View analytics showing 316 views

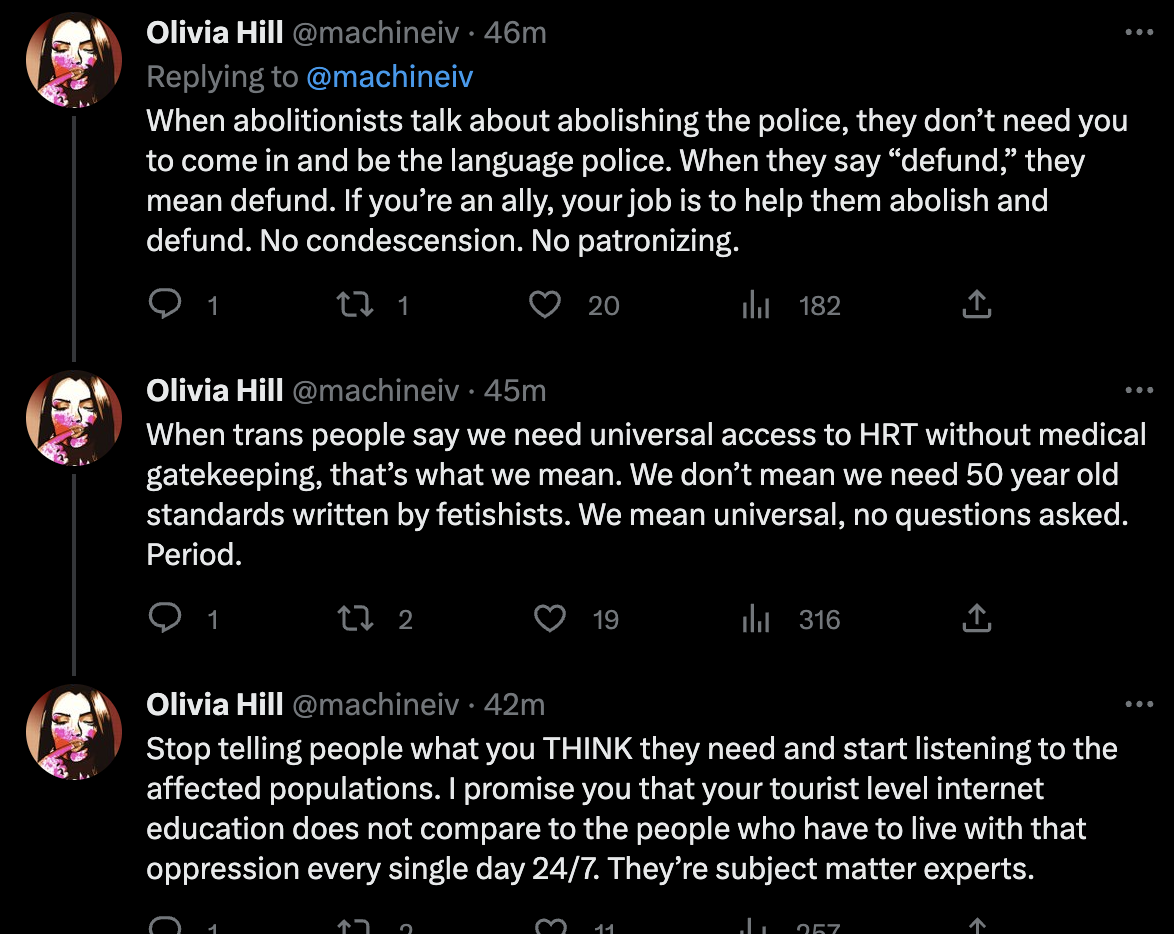pyautogui.click(x=756, y=620)
